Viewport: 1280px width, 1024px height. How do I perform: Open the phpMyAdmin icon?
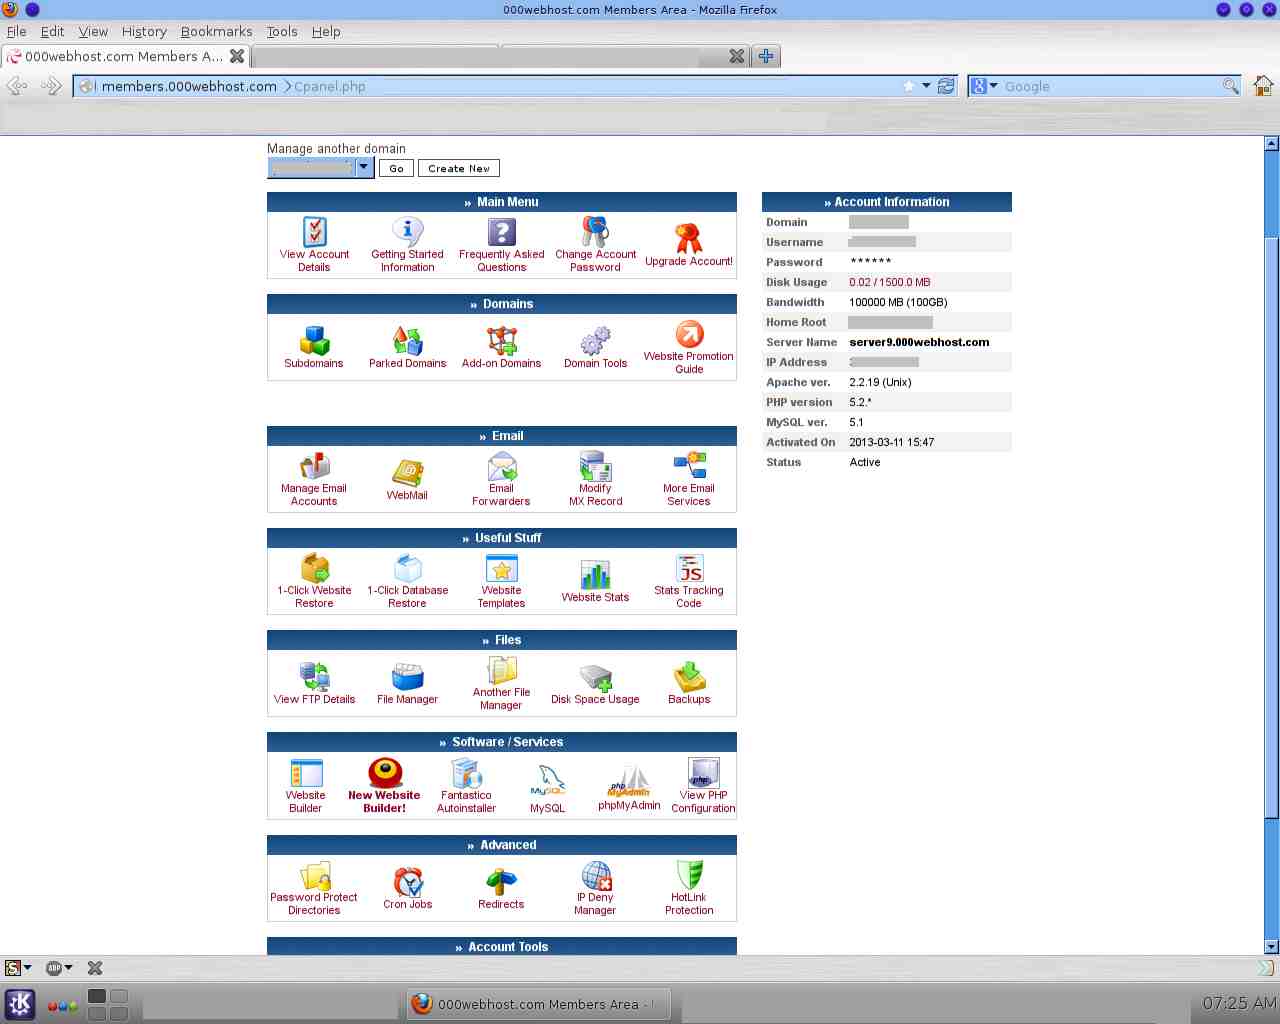click(629, 780)
